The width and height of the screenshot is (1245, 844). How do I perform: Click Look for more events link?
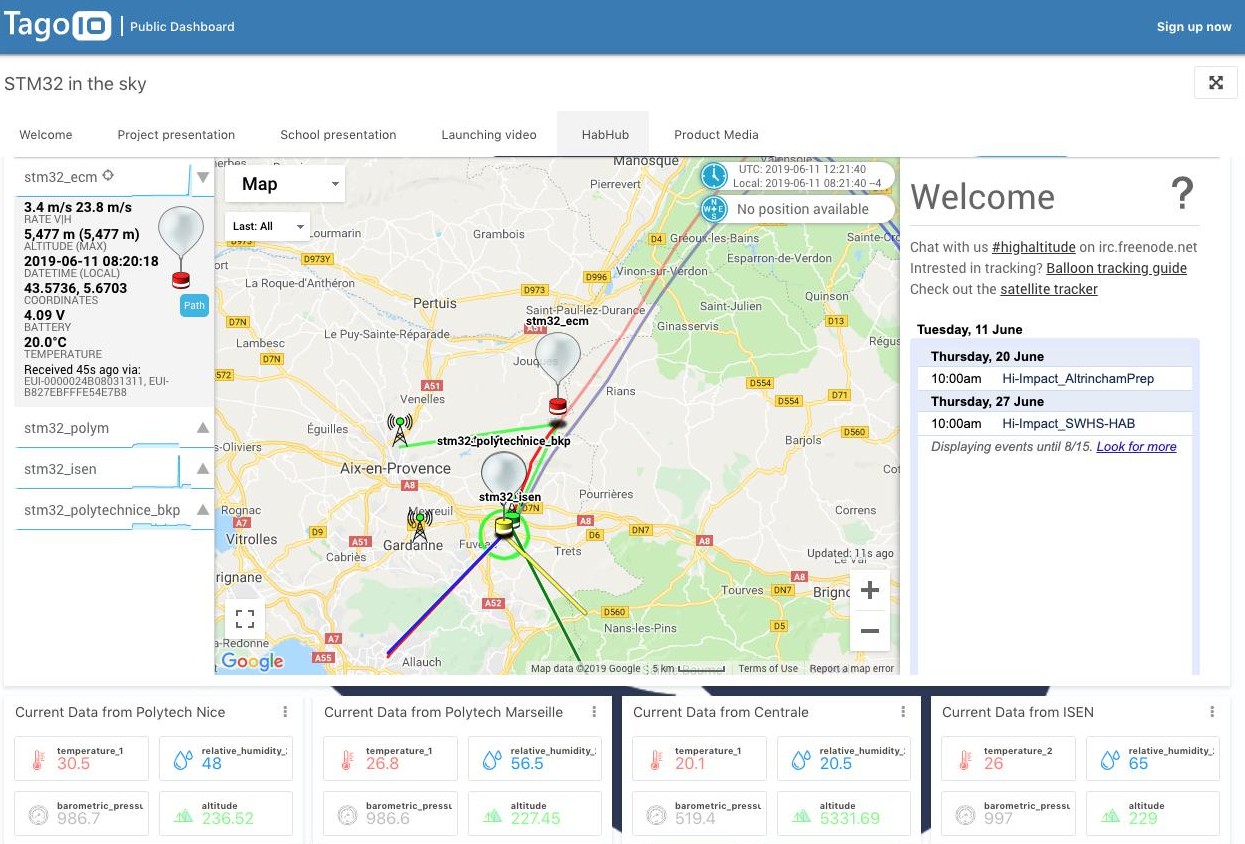pos(1136,446)
